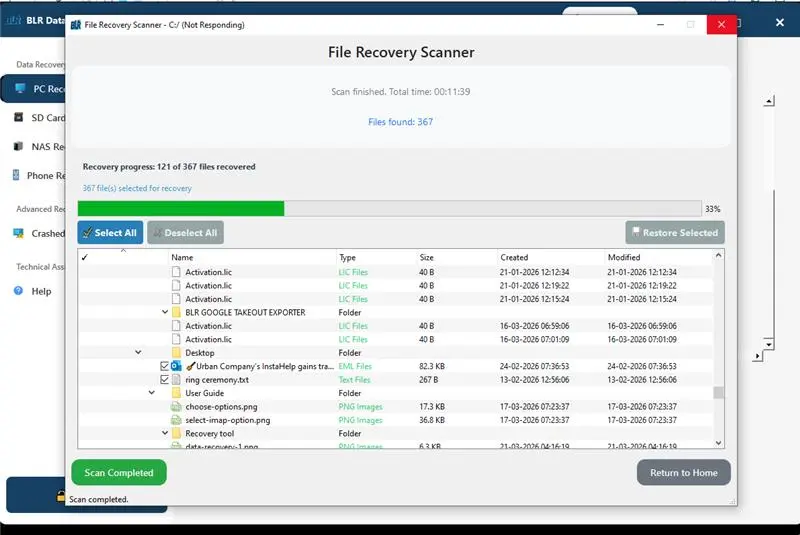Click the Outlook icon on the EML file

click(x=177, y=367)
